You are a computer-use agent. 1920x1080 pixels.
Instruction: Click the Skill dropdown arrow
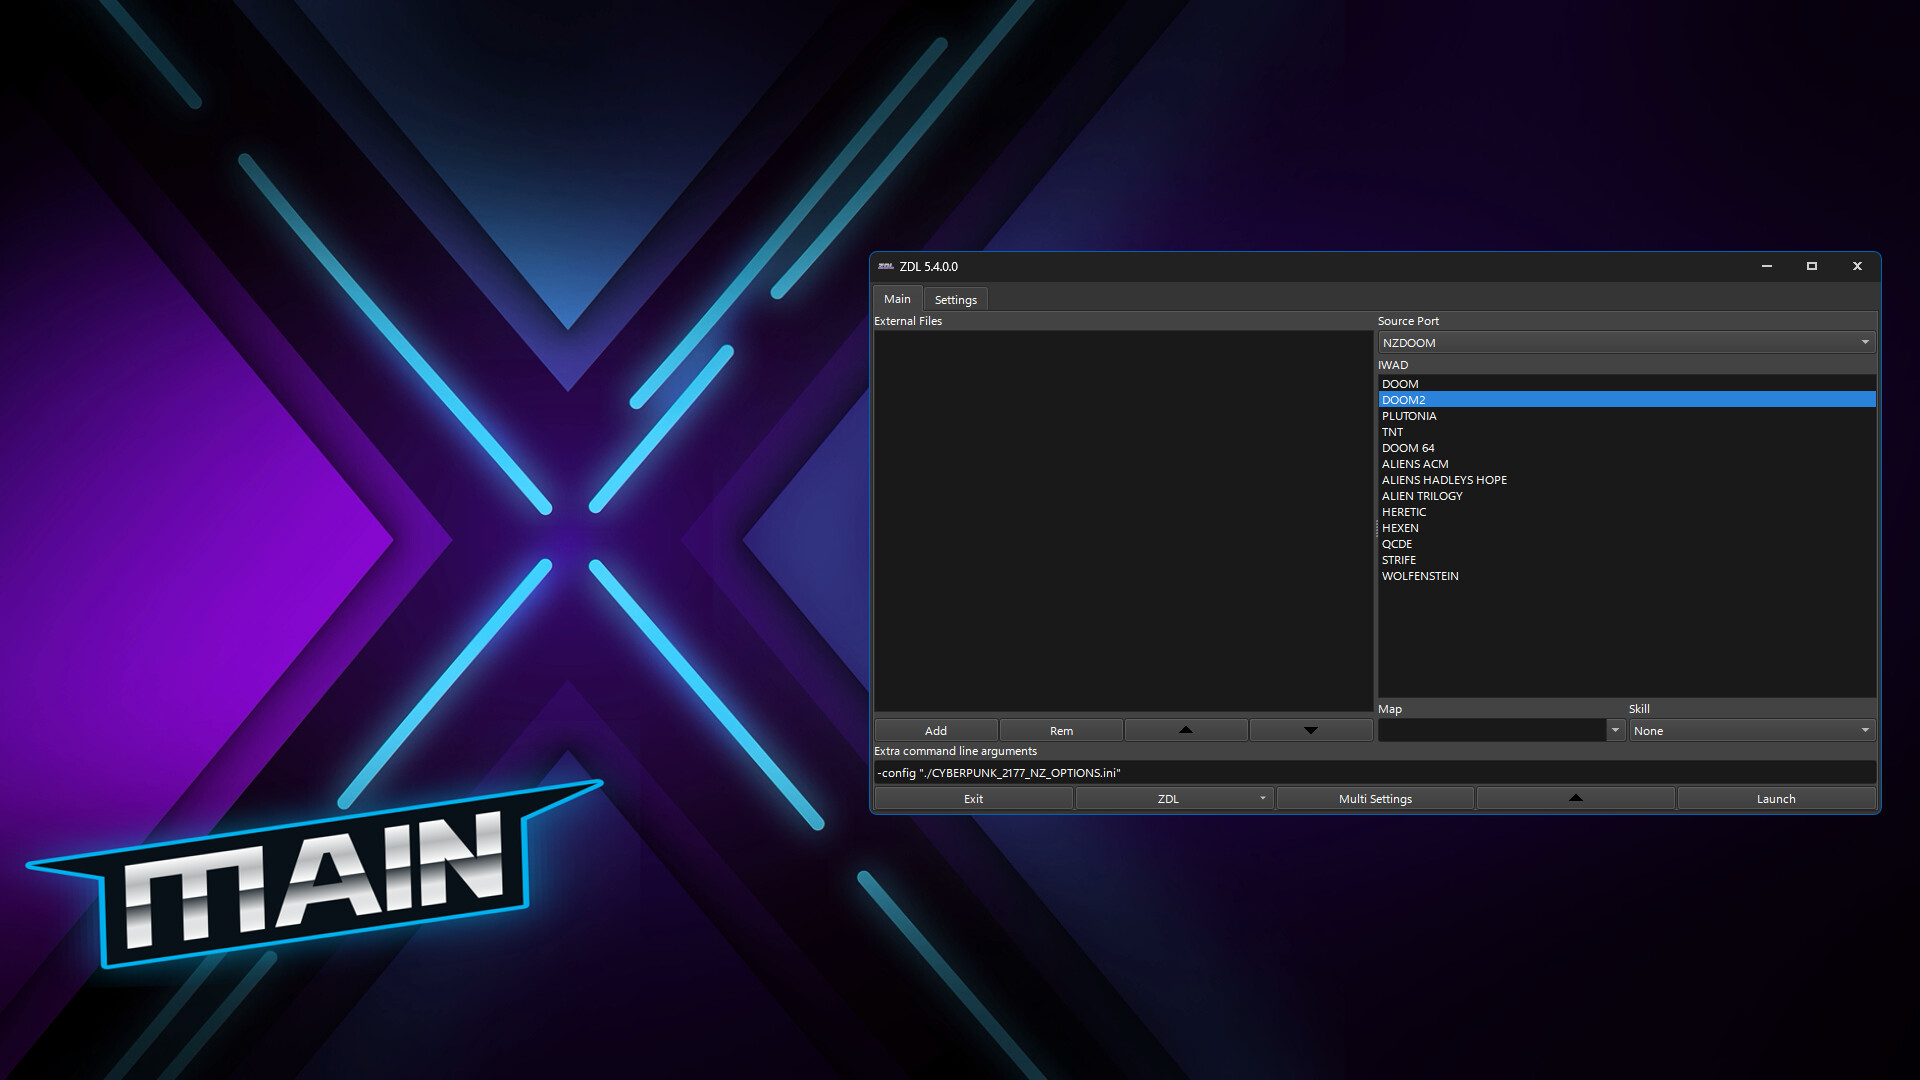pos(1864,730)
